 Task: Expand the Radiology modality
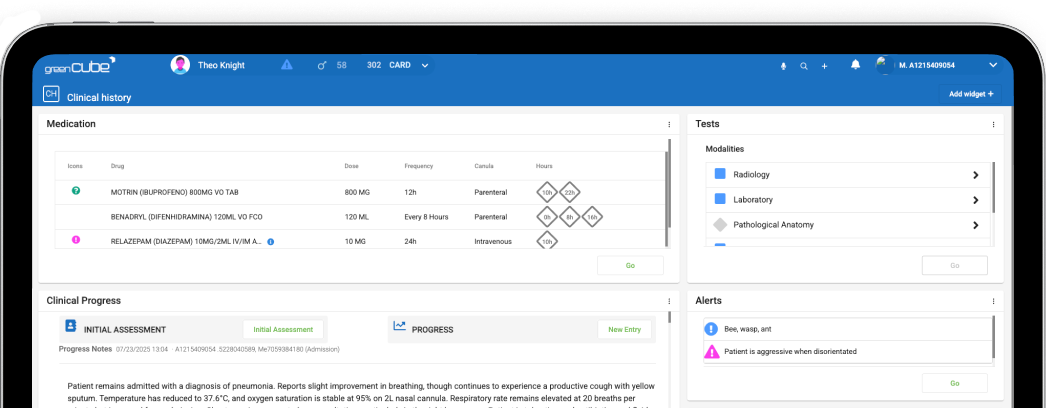(x=975, y=175)
